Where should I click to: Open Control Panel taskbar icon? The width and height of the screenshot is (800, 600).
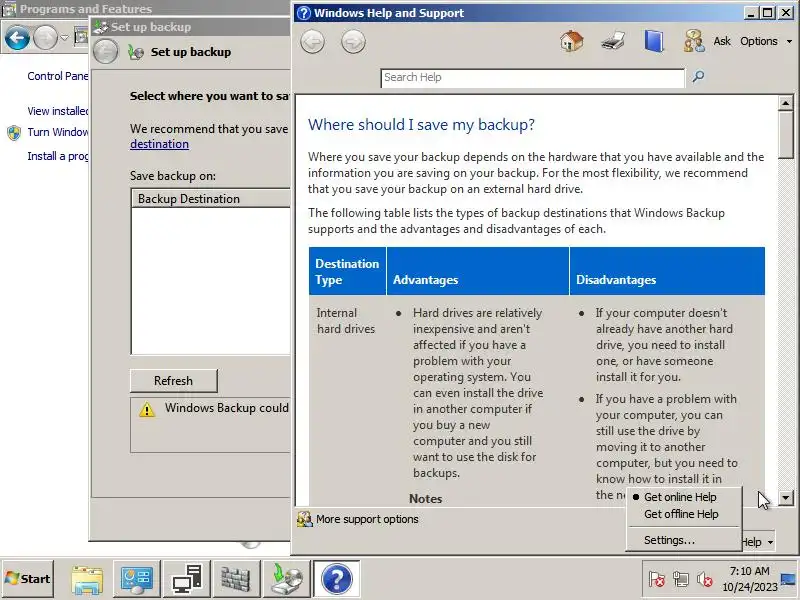tap(136, 579)
